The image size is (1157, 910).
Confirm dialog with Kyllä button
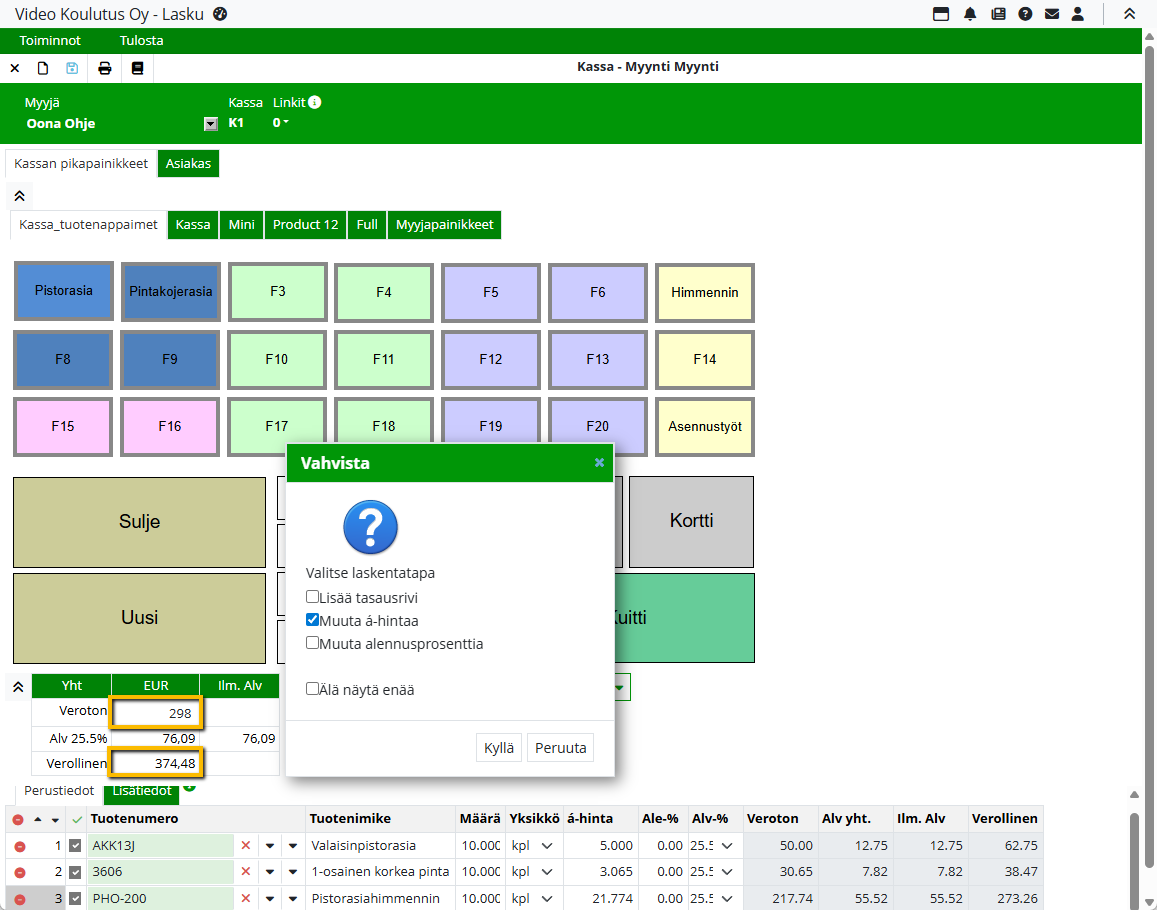pos(498,748)
